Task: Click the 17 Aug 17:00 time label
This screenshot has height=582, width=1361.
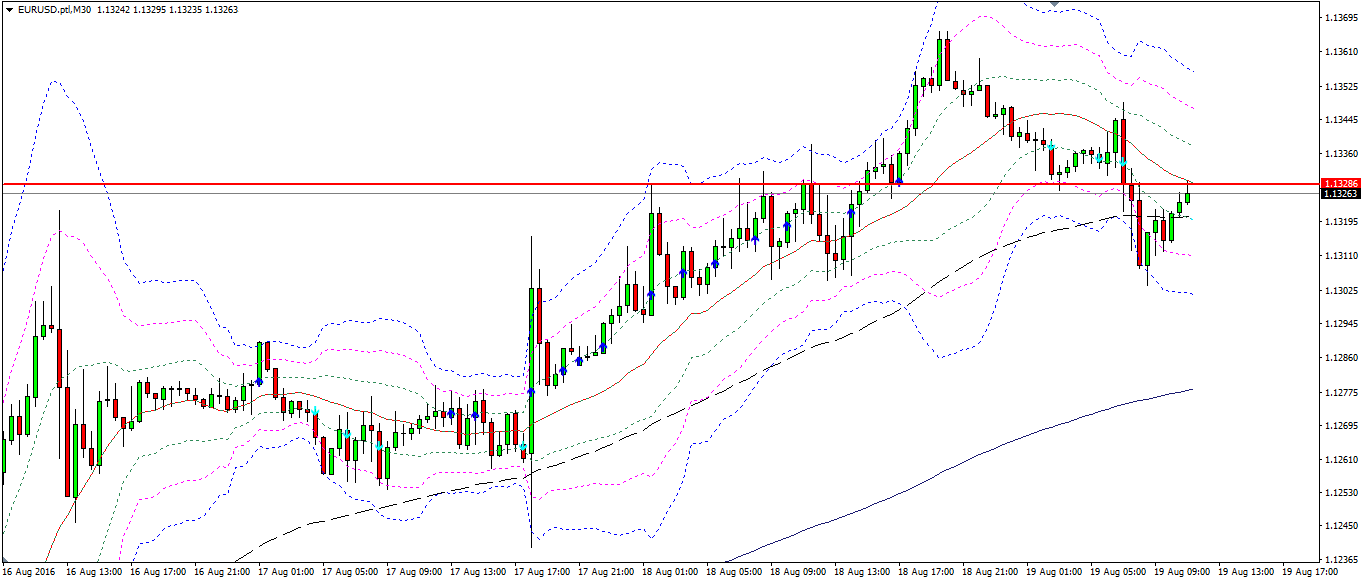Action: pos(542,573)
